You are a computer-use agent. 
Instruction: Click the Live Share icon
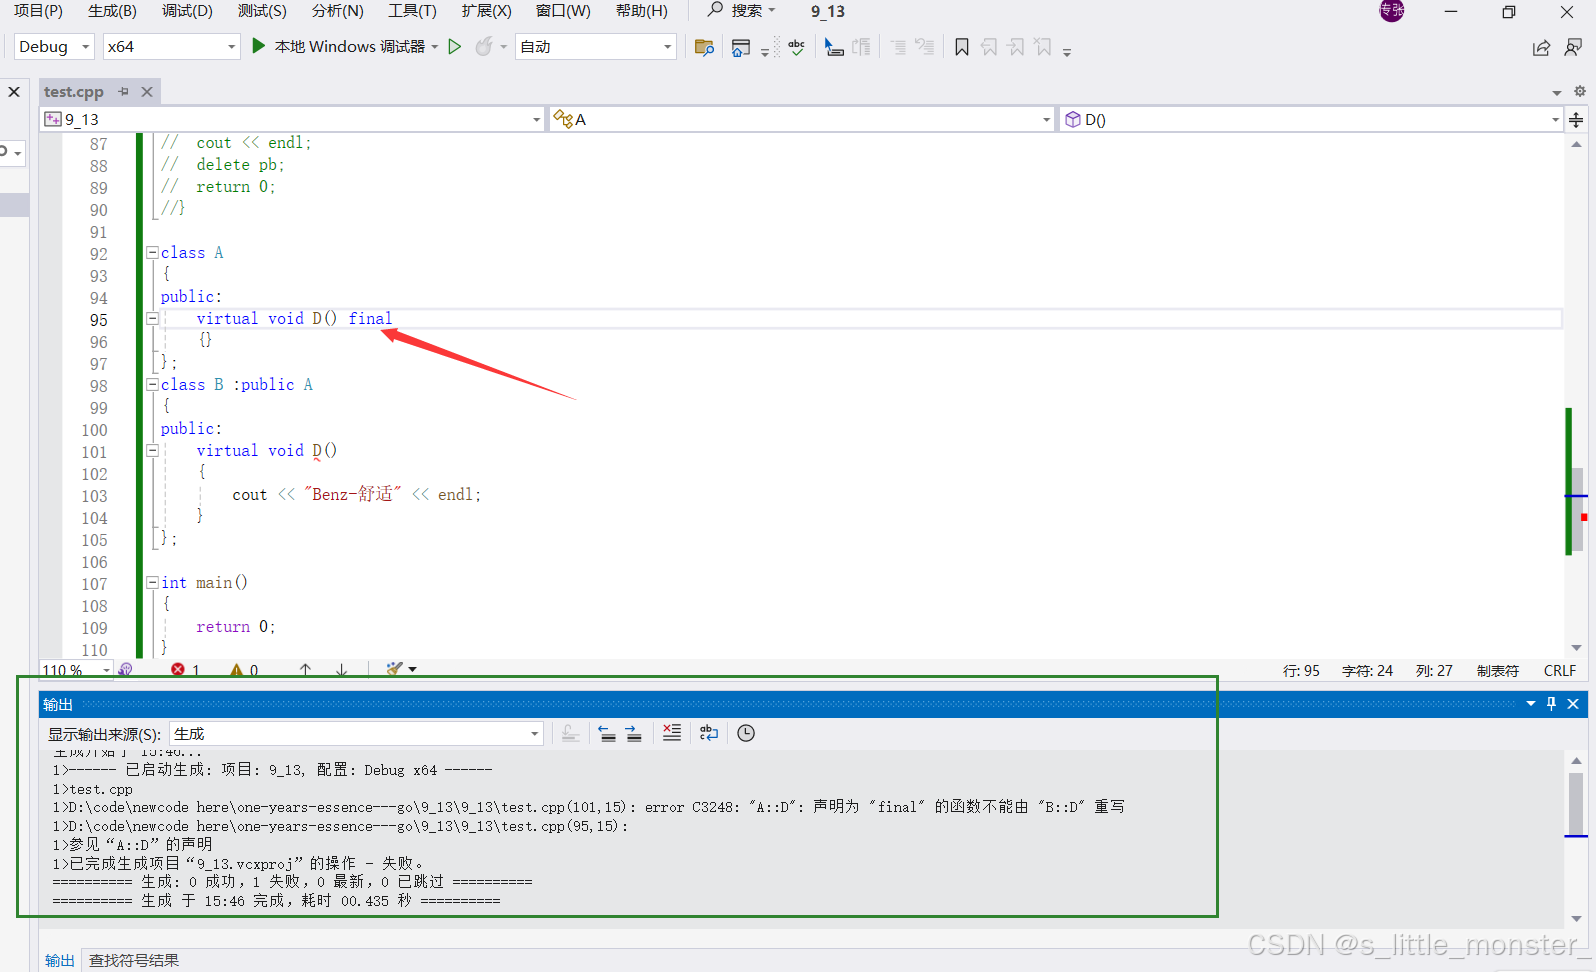coord(1541,47)
